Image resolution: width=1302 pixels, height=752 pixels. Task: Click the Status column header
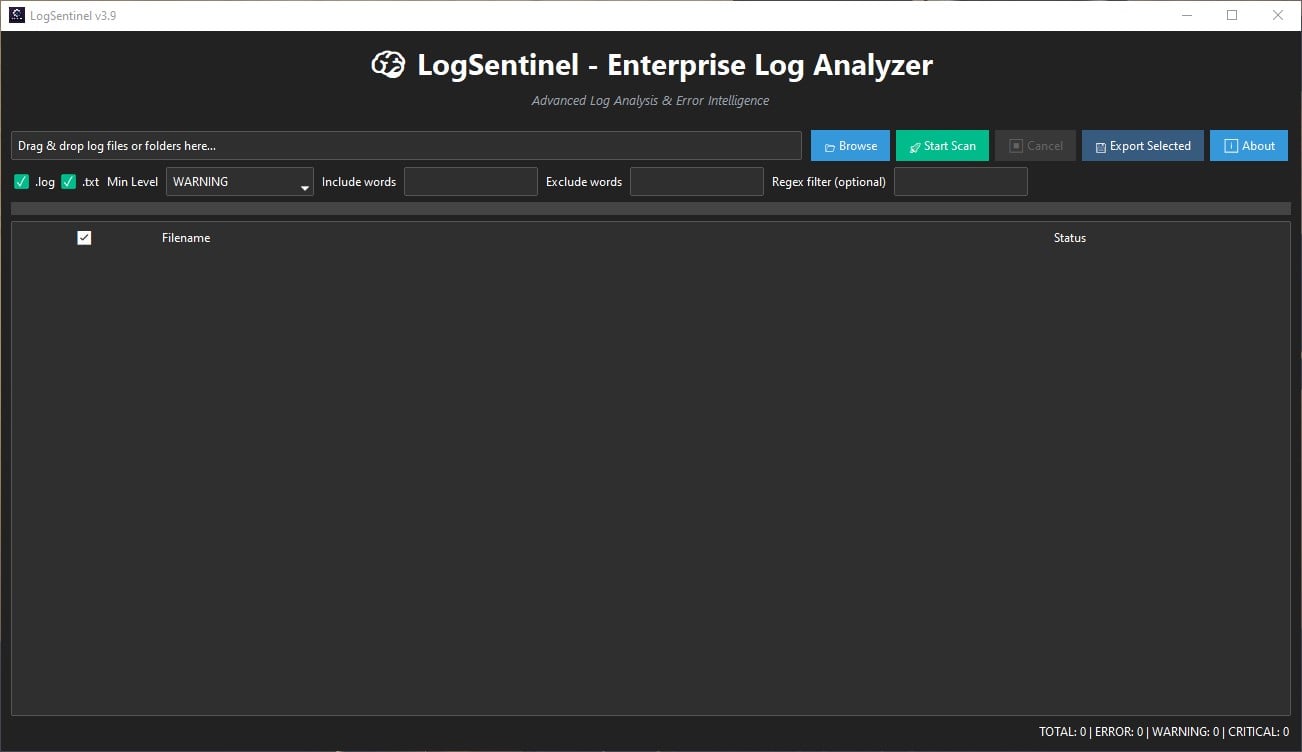(1069, 238)
